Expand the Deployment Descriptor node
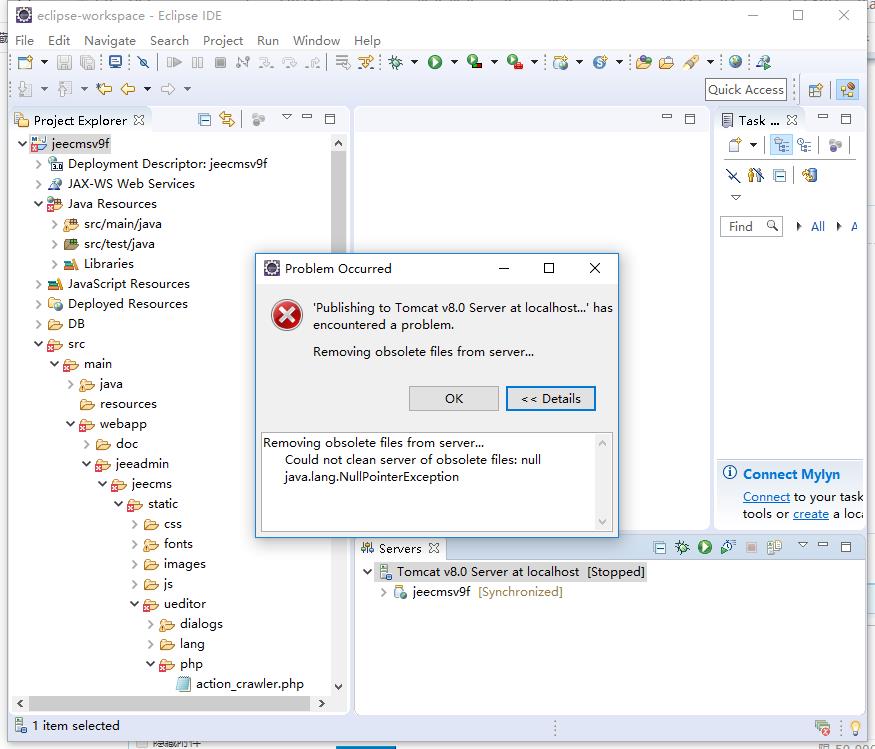 click(38, 164)
